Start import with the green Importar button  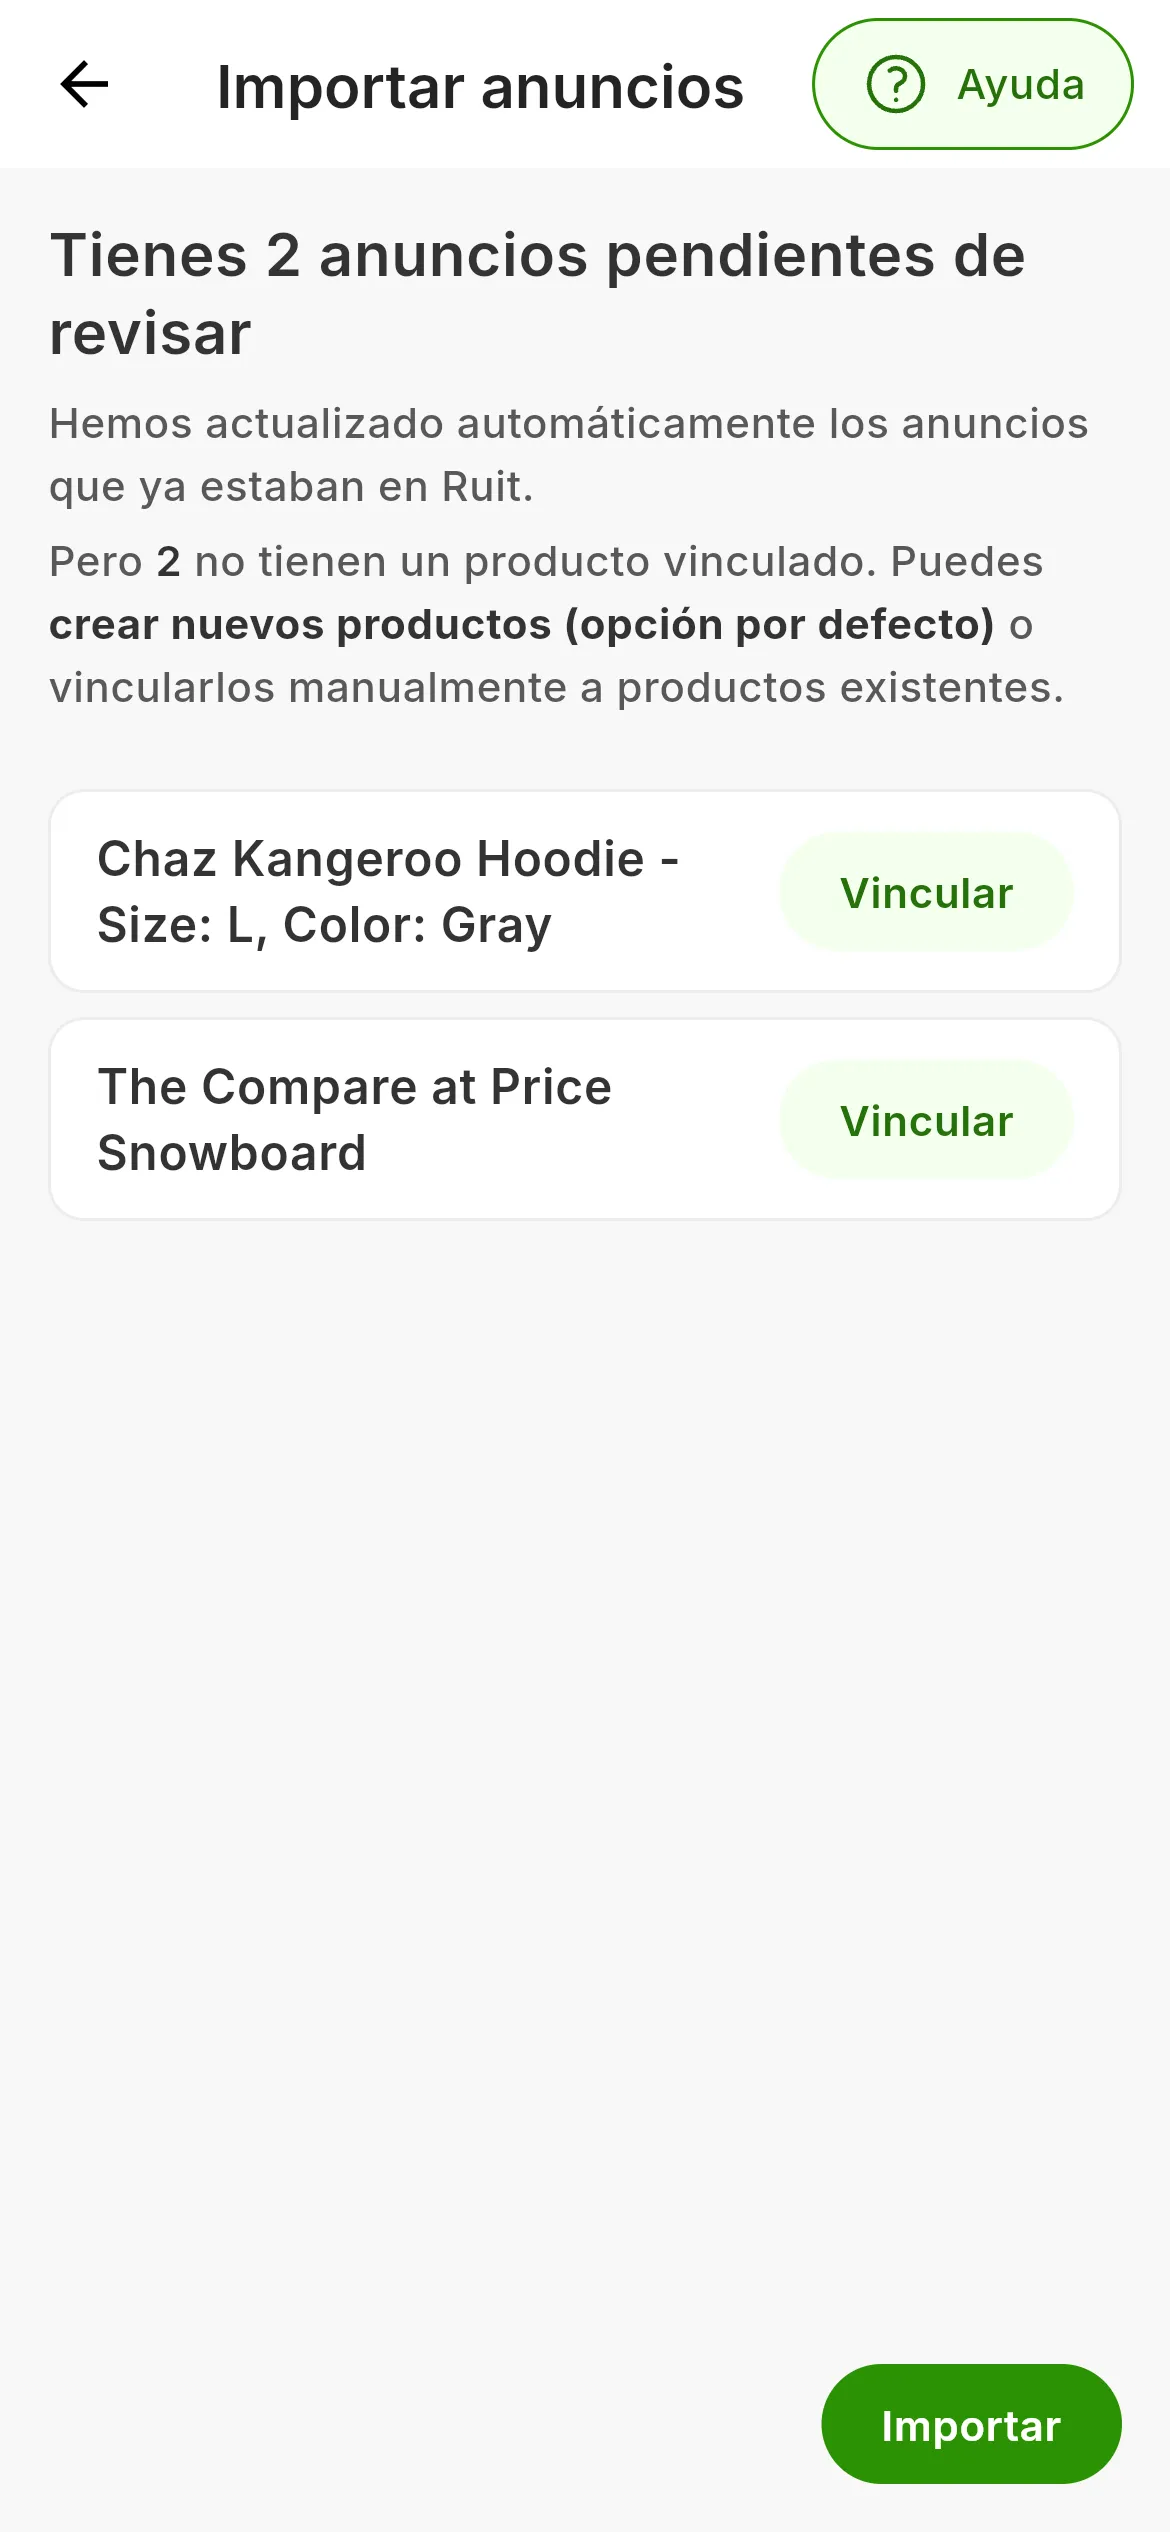[971, 2425]
